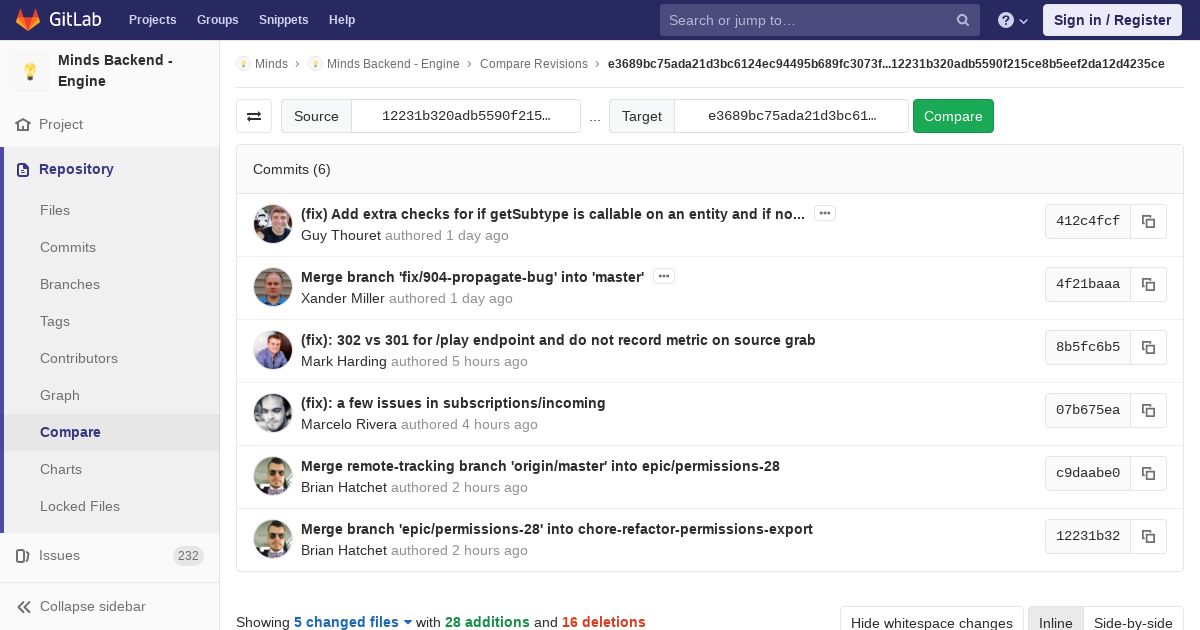The width and height of the screenshot is (1200, 630).
Task: Click Guy Thouret's avatar
Action: click(273, 224)
